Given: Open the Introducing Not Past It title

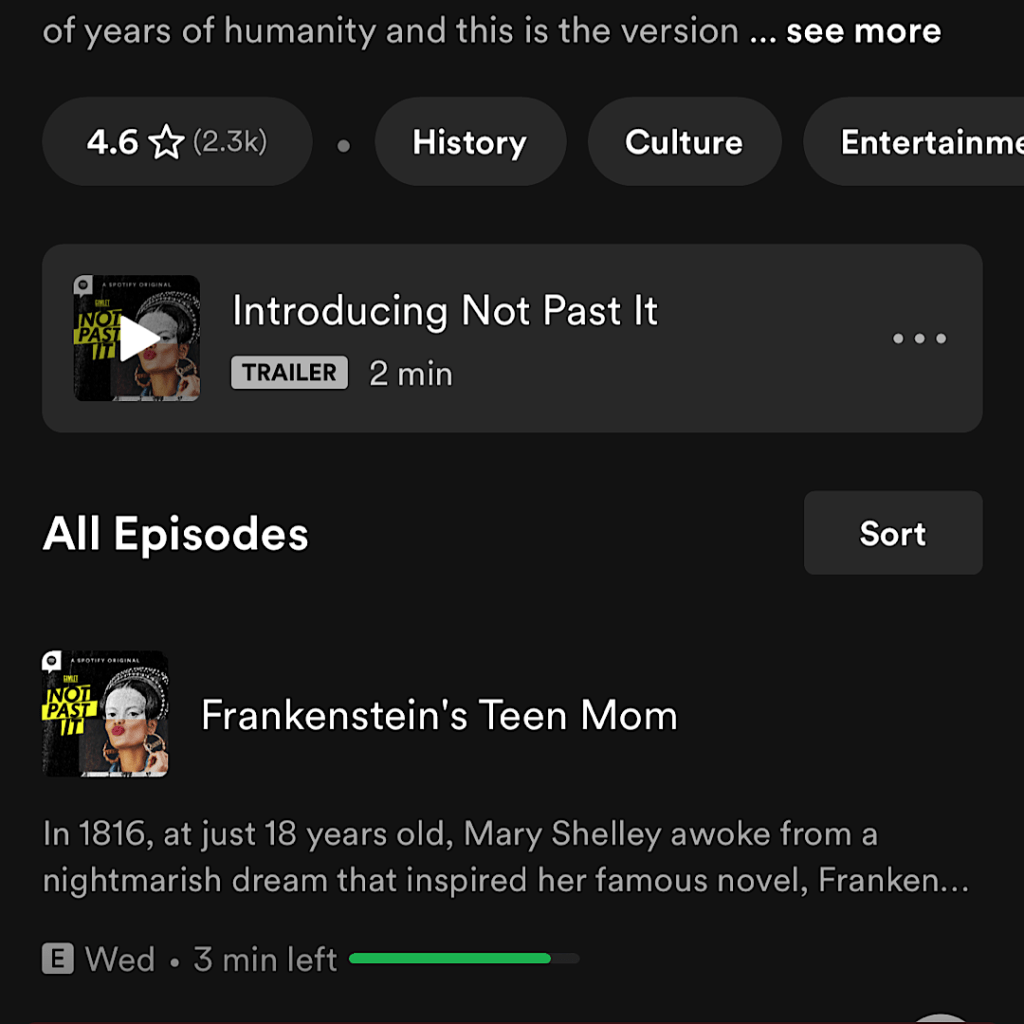Looking at the screenshot, I should coord(445,311).
